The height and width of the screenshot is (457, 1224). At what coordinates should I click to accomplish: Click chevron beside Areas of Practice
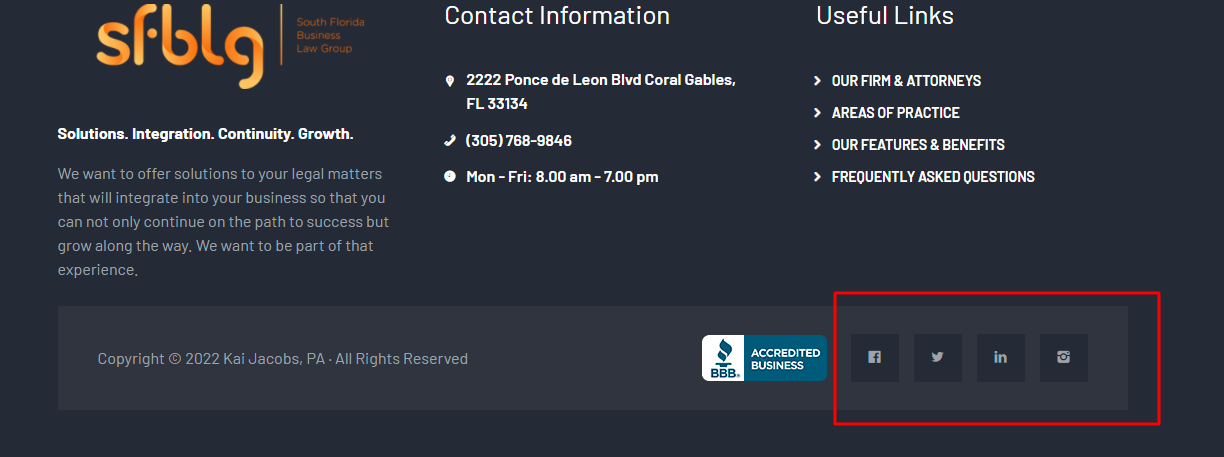tap(818, 113)
